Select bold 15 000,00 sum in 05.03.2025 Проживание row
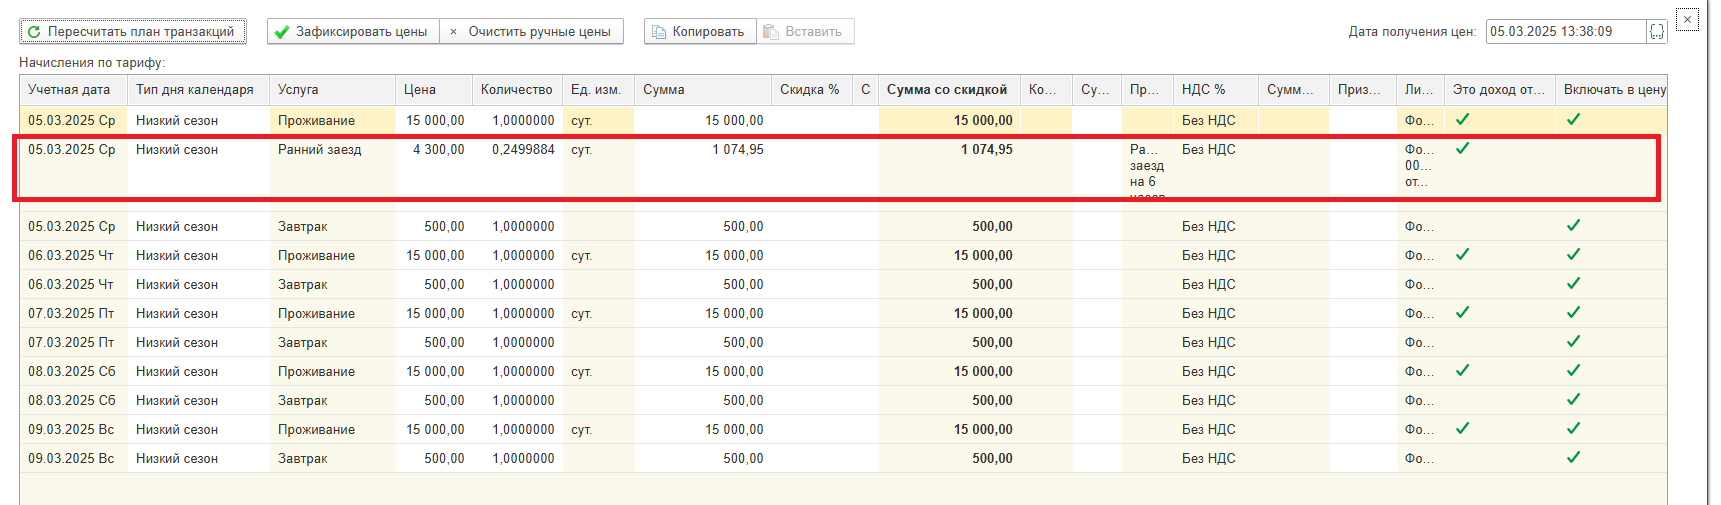The width and height of the screenshot is (1721, 505). pos(949,120)
